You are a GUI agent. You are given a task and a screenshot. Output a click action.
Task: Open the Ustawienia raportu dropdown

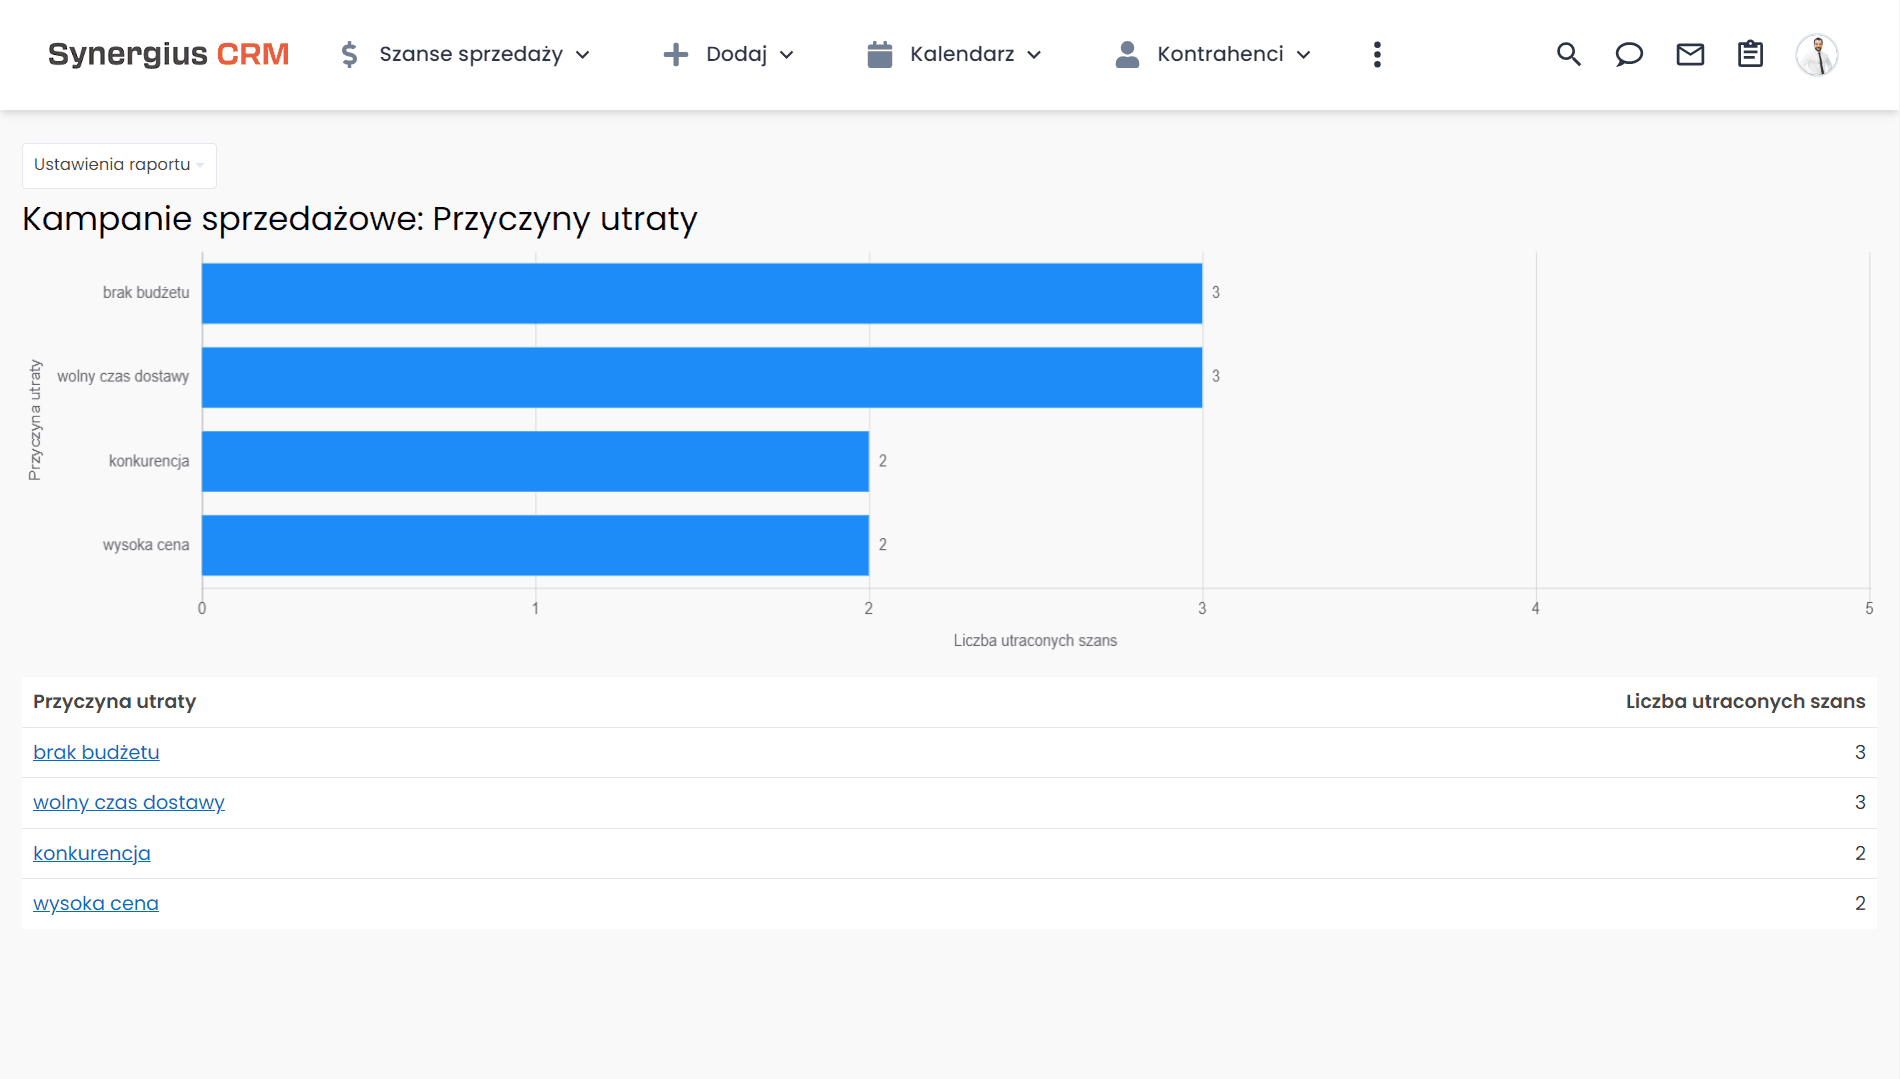[118, 165]
